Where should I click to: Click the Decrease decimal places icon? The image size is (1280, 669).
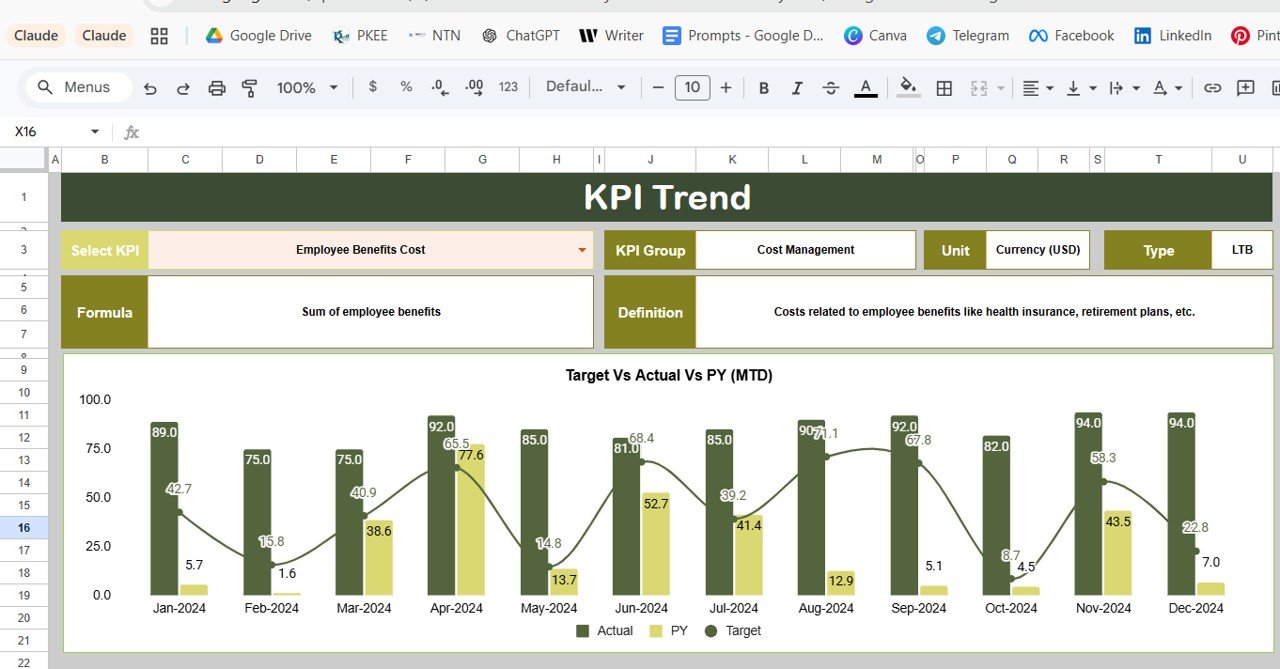click(439, 88)
